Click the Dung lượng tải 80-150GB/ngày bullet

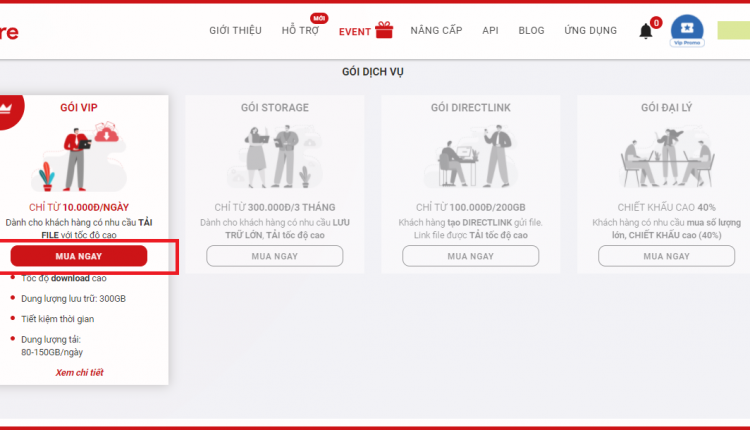tap(52, 346)
